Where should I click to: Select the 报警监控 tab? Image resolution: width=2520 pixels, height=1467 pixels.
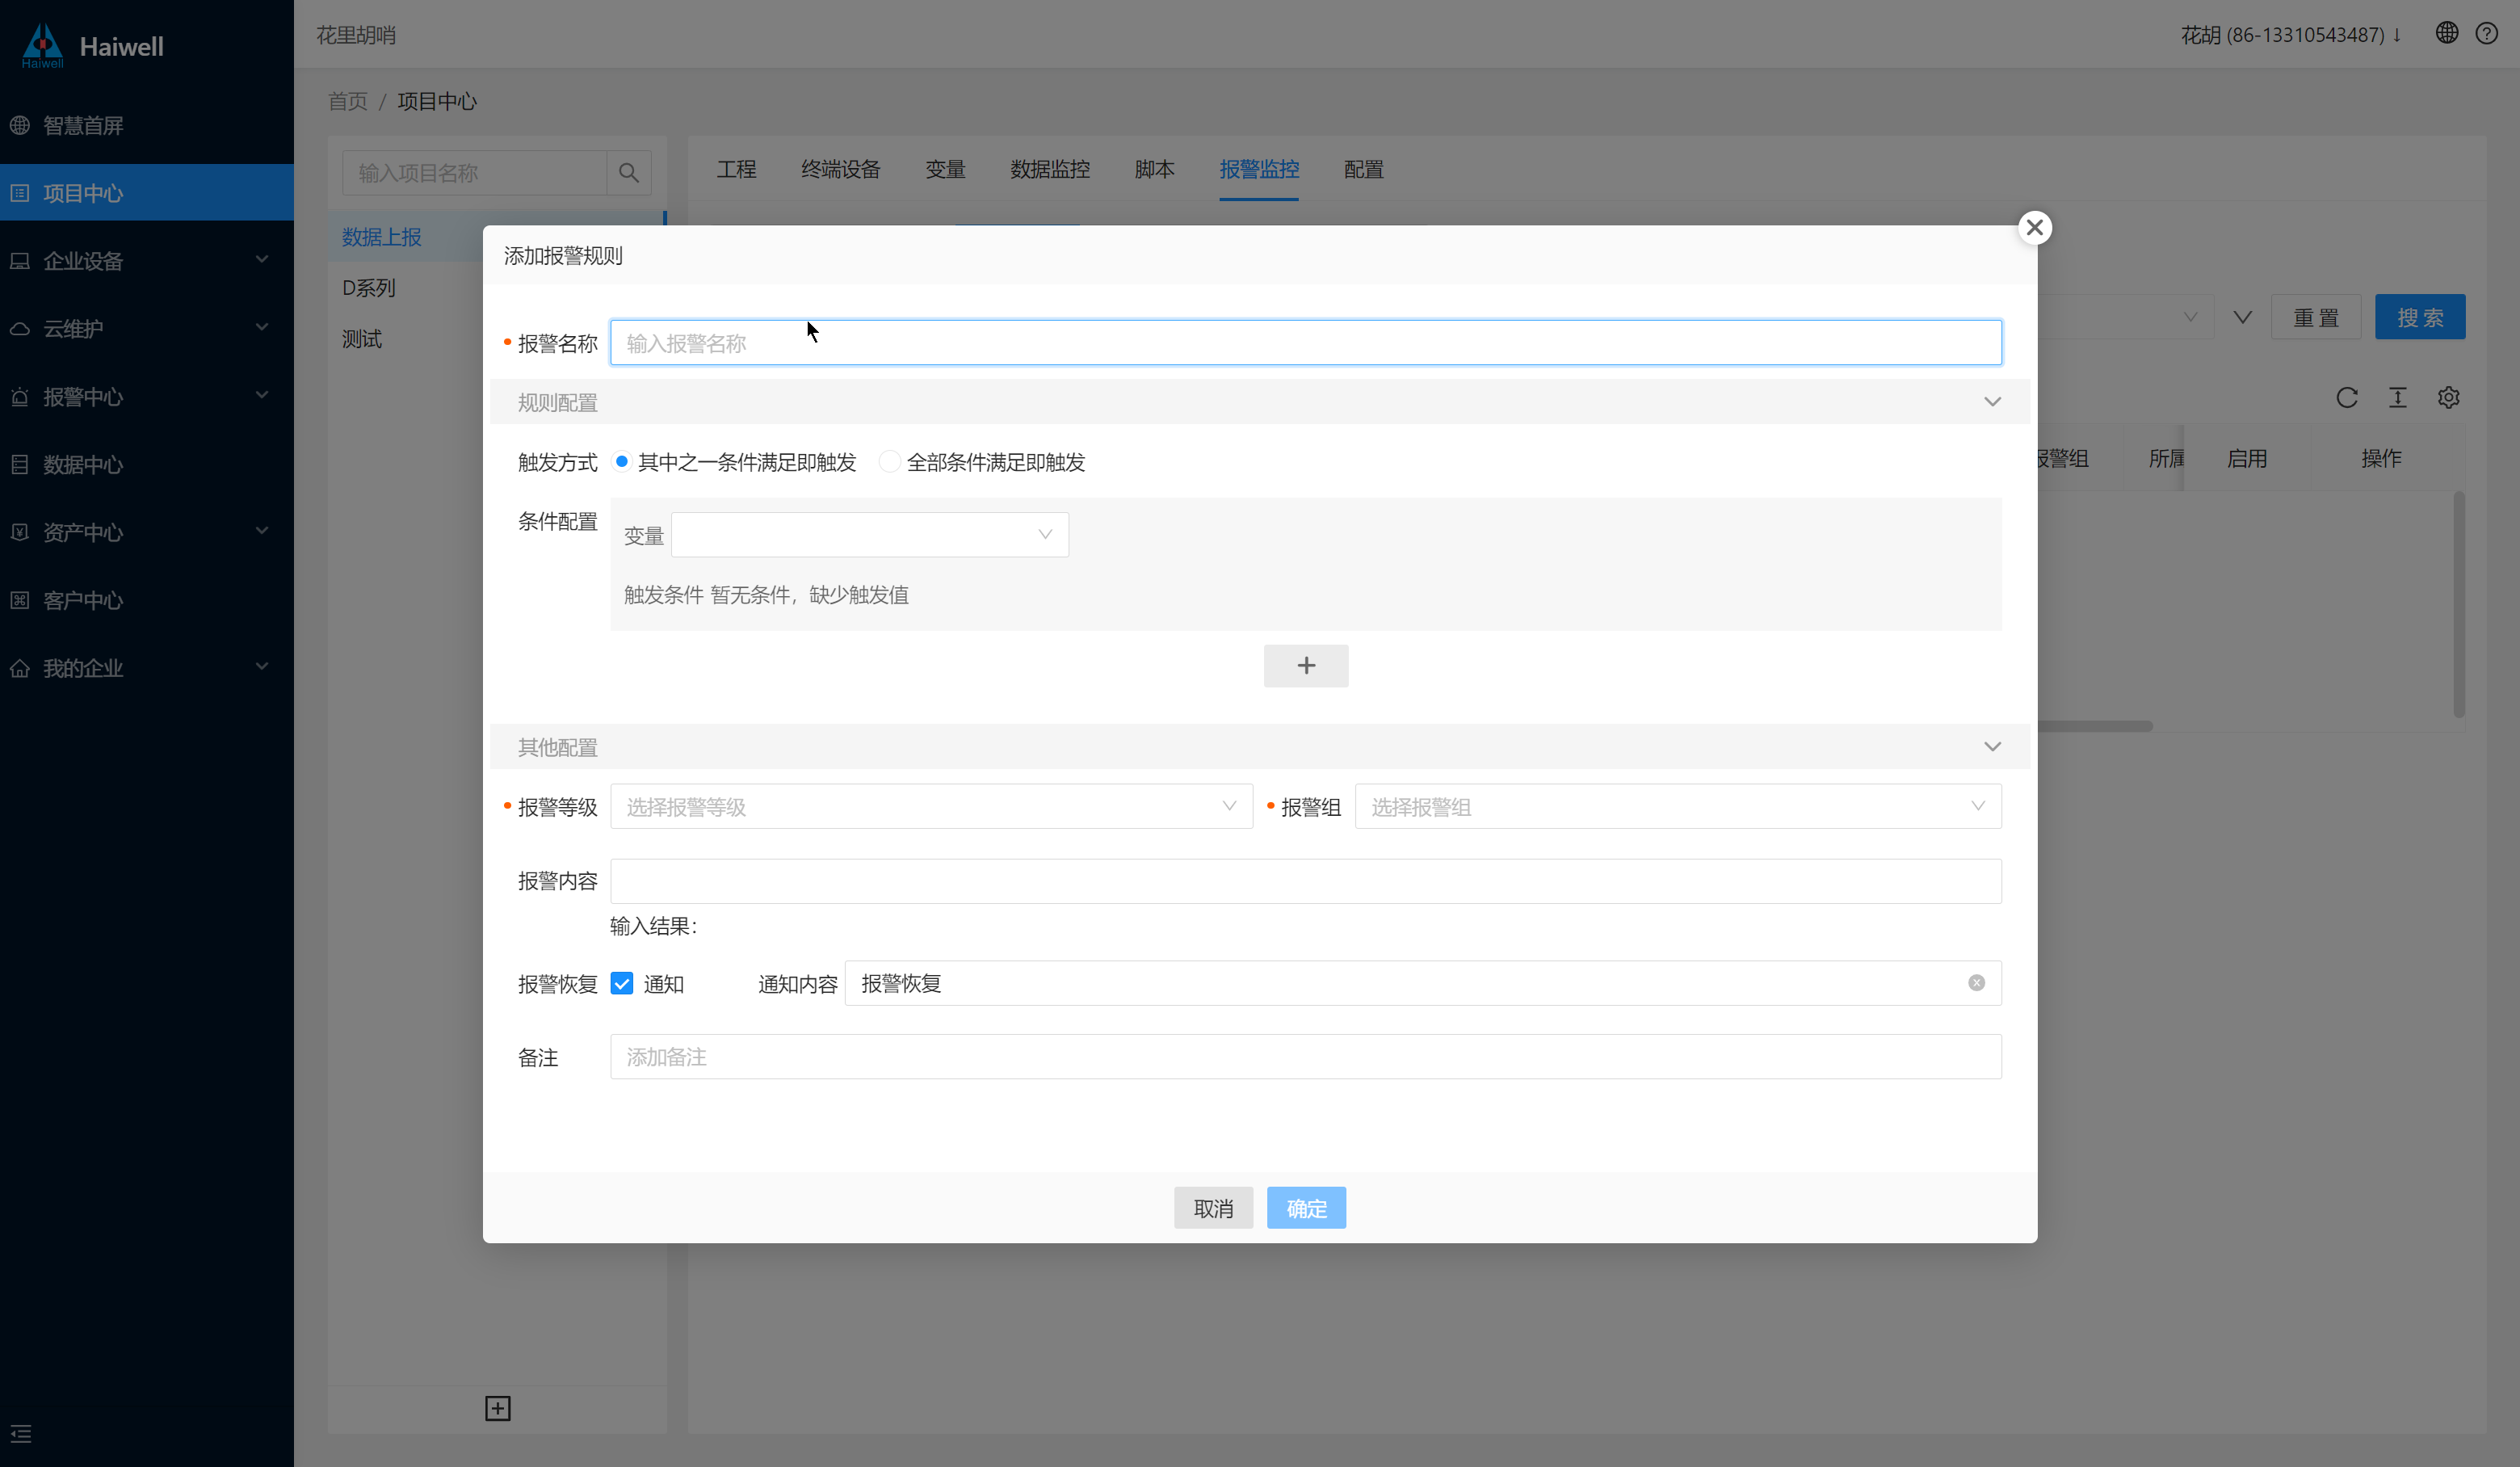coord(1259,169)
